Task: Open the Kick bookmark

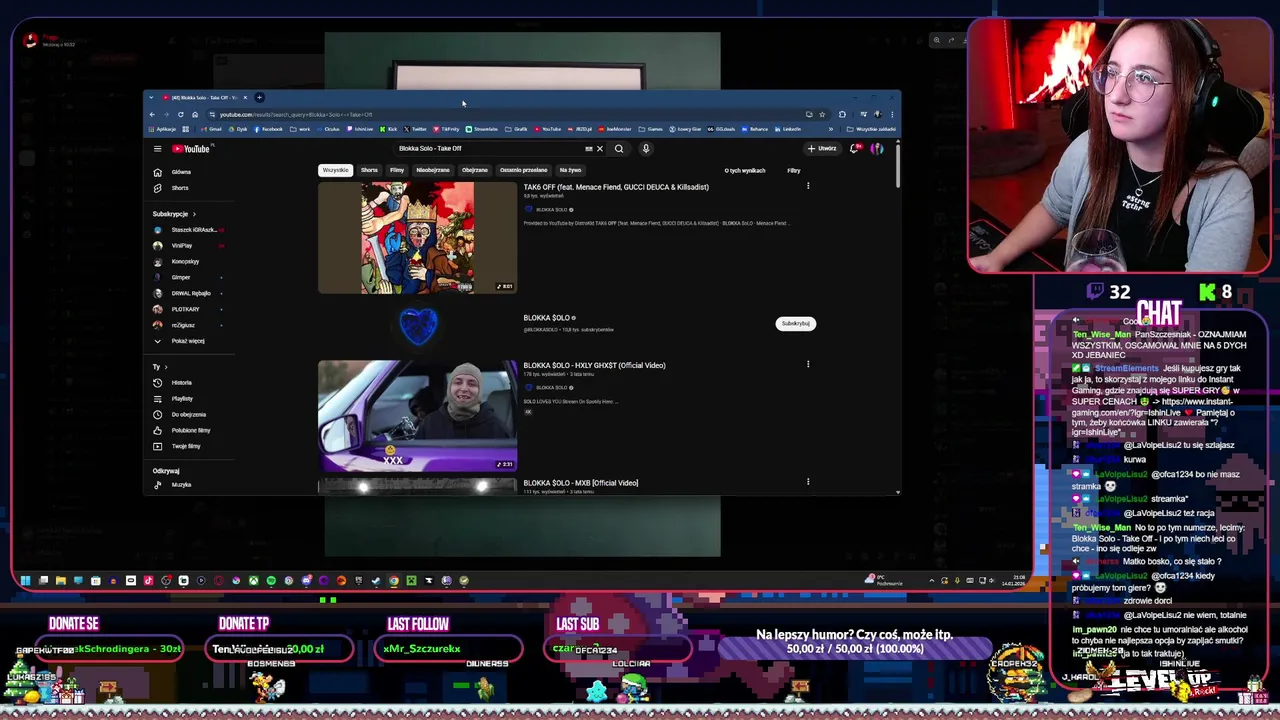Action: click(x=389, y=129)
